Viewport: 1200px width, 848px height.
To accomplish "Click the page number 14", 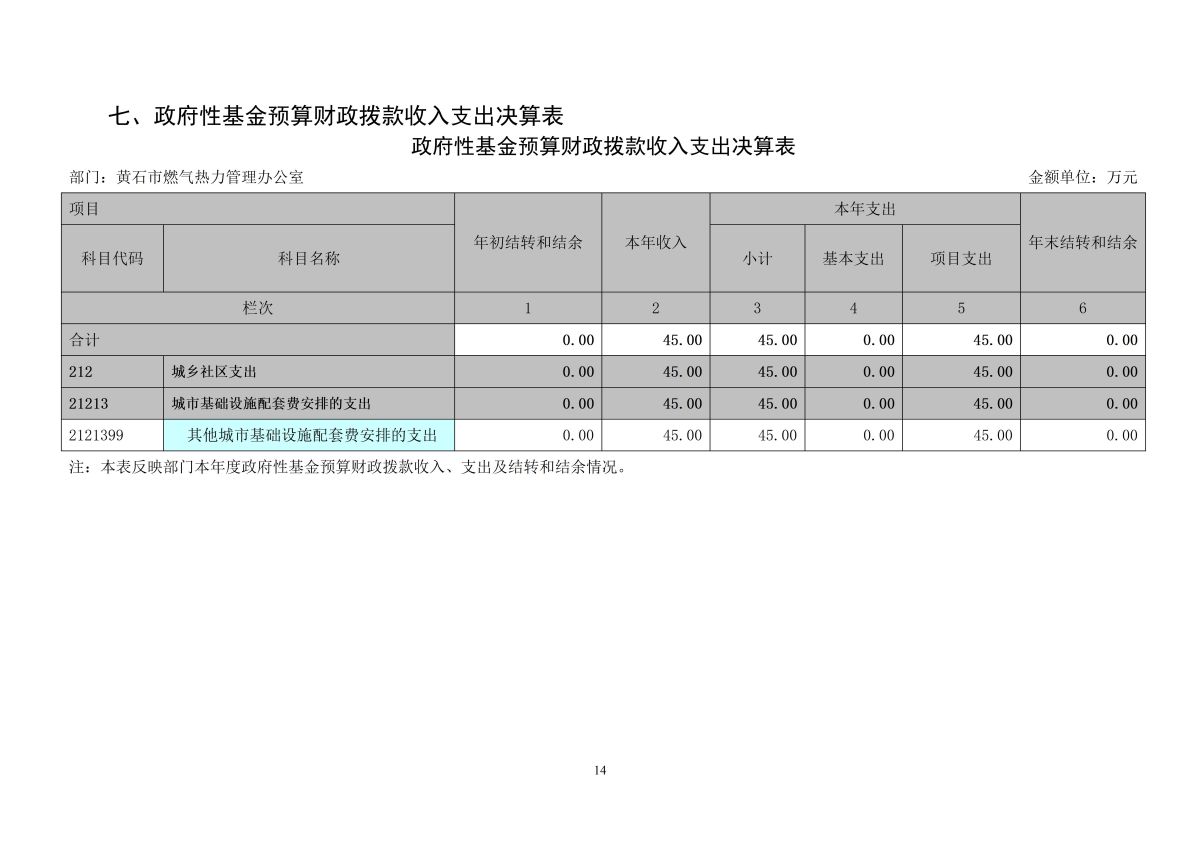I will [600, 770].
